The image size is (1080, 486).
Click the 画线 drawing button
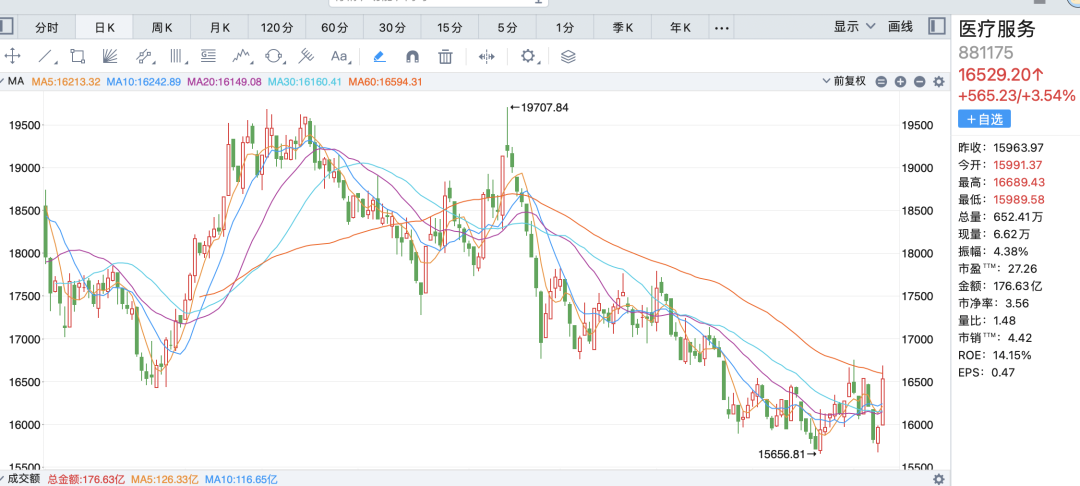tap(900, 27)
